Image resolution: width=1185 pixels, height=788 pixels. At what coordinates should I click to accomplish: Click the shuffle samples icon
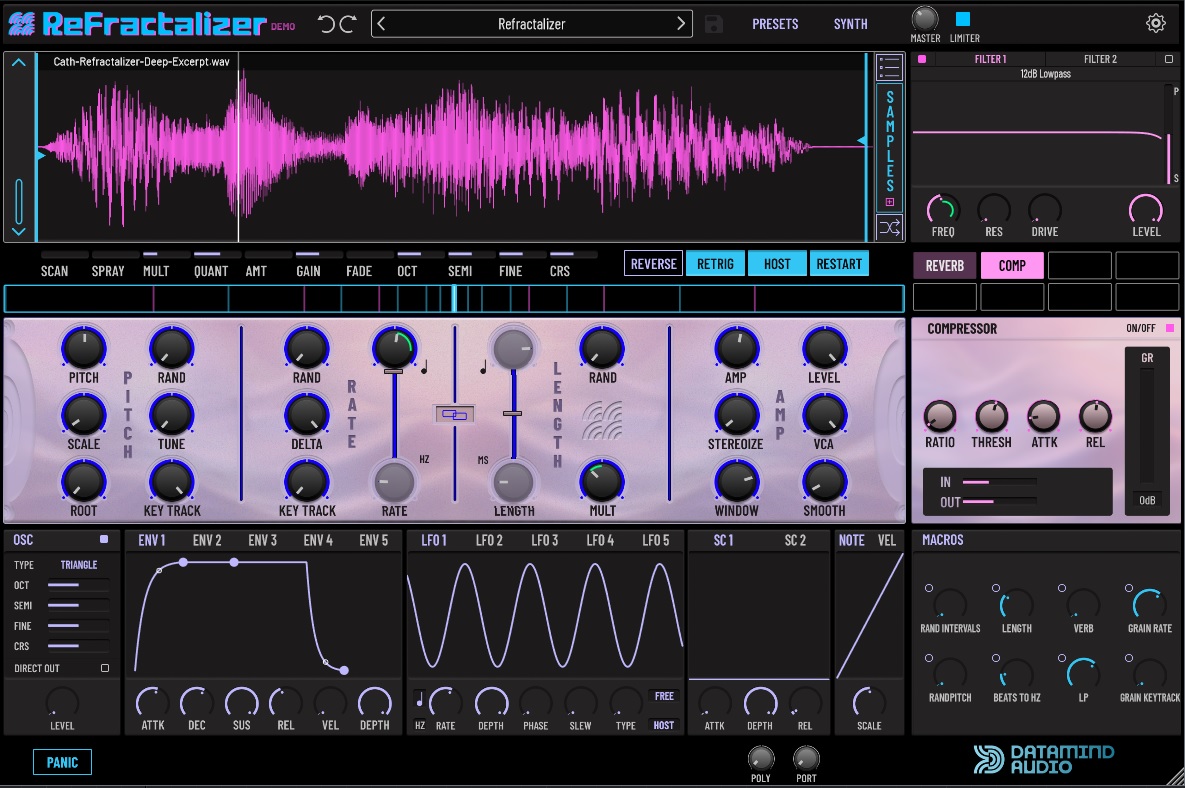[890, 227]
